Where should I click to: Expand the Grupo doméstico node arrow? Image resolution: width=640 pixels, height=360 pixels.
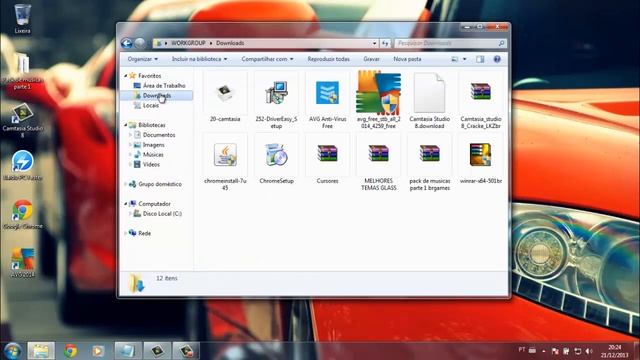pyautogui.click(x=126, y=184)
